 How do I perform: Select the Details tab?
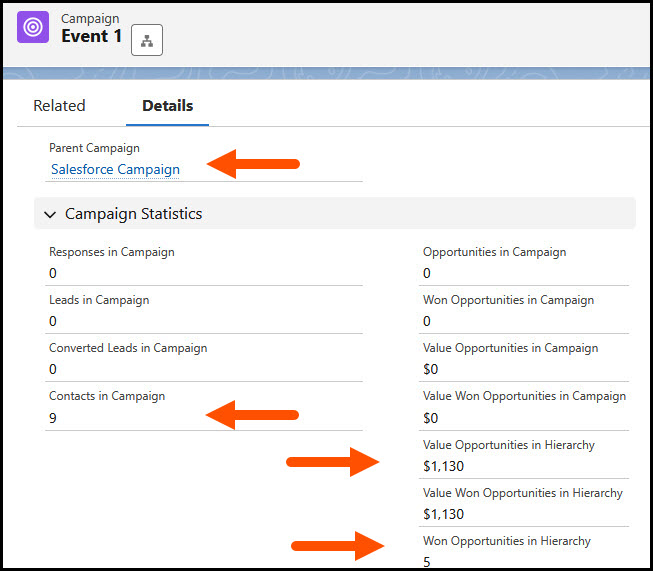167,106
